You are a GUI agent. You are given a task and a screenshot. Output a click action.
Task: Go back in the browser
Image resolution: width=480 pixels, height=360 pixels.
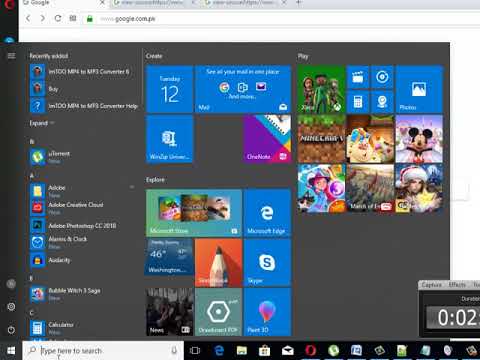28,18
